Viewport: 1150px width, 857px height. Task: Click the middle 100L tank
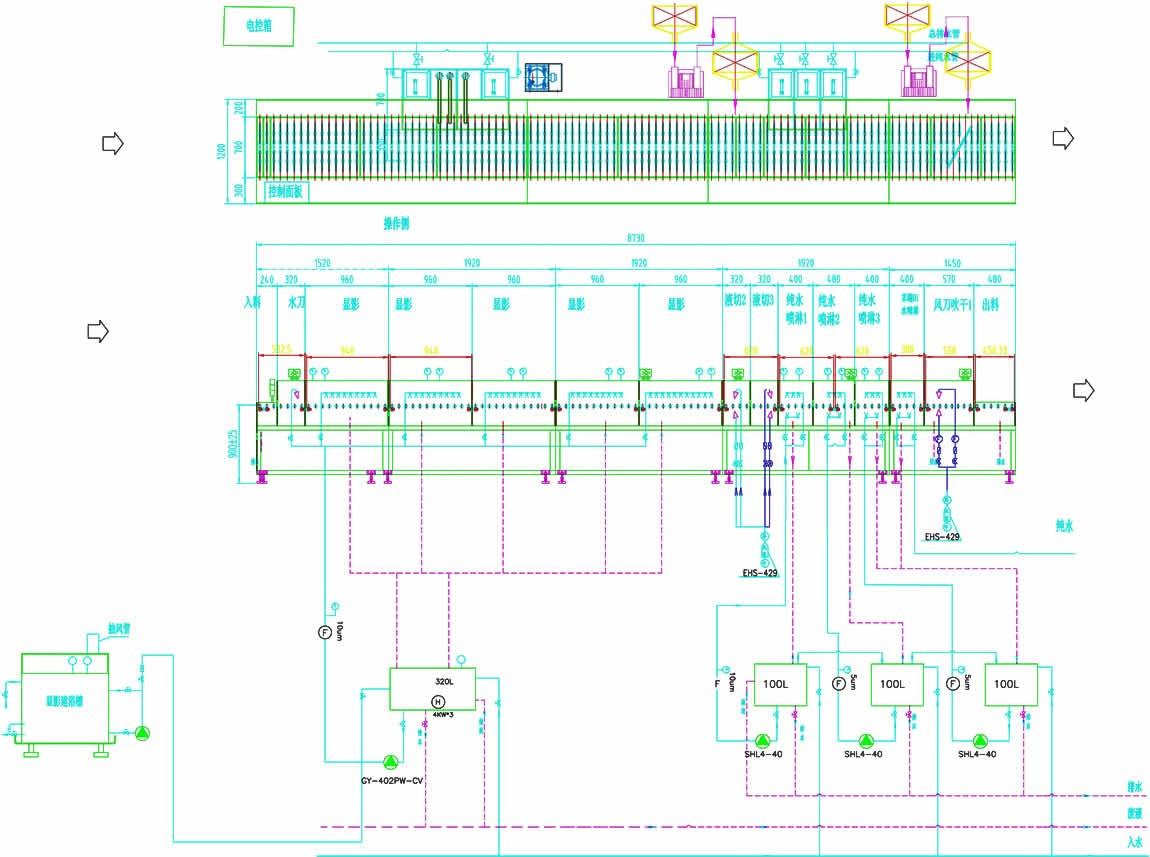point(896,685)
